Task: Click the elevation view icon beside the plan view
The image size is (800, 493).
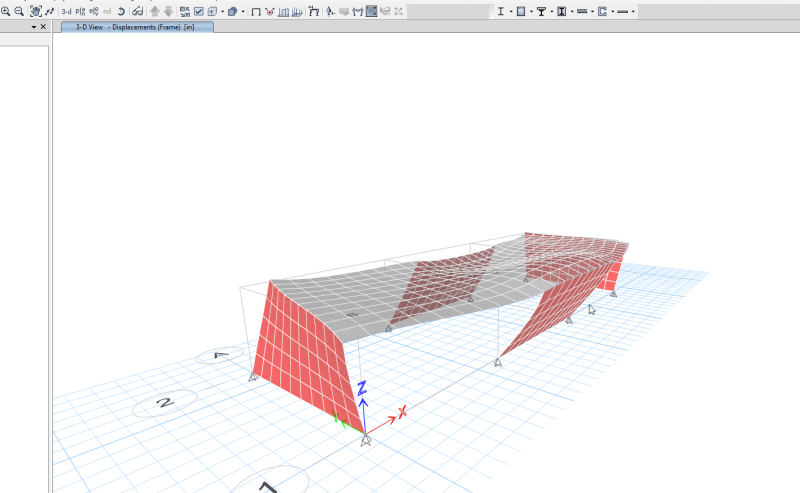Action: pyautogui.click(x=93, y=11)
